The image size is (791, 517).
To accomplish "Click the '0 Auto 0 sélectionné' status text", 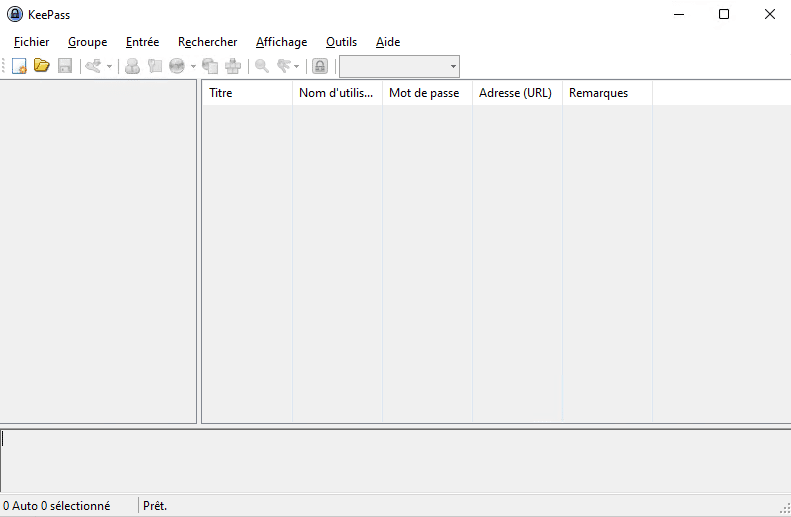I will tap(56, 506).
